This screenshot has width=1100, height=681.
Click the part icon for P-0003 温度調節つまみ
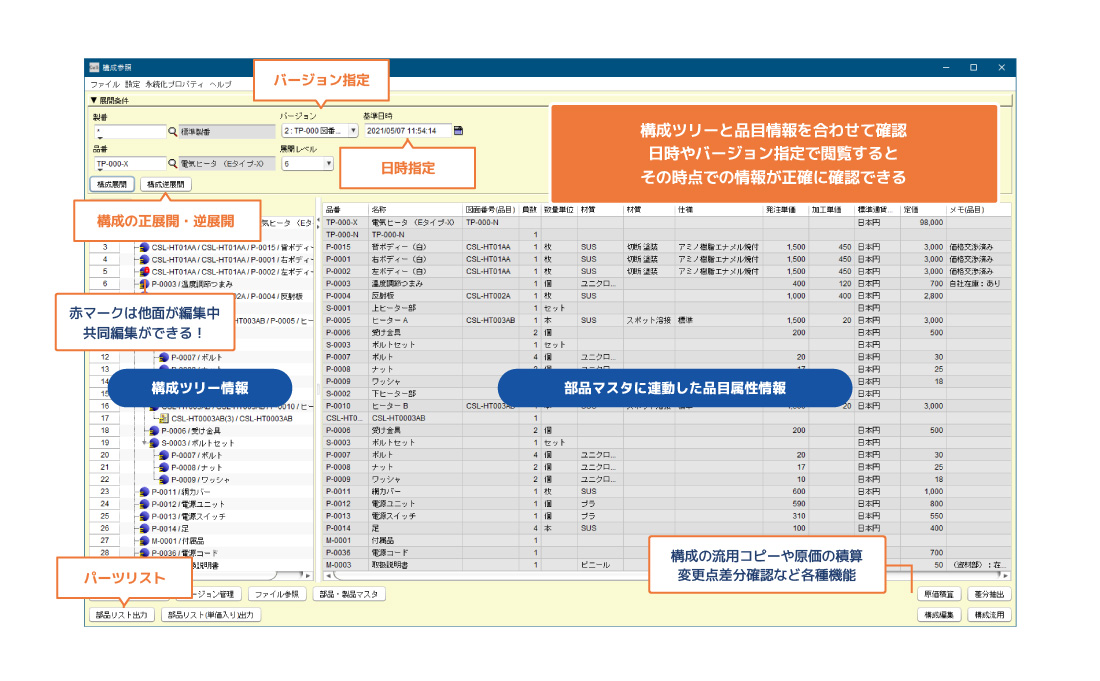tap(144, 284)
